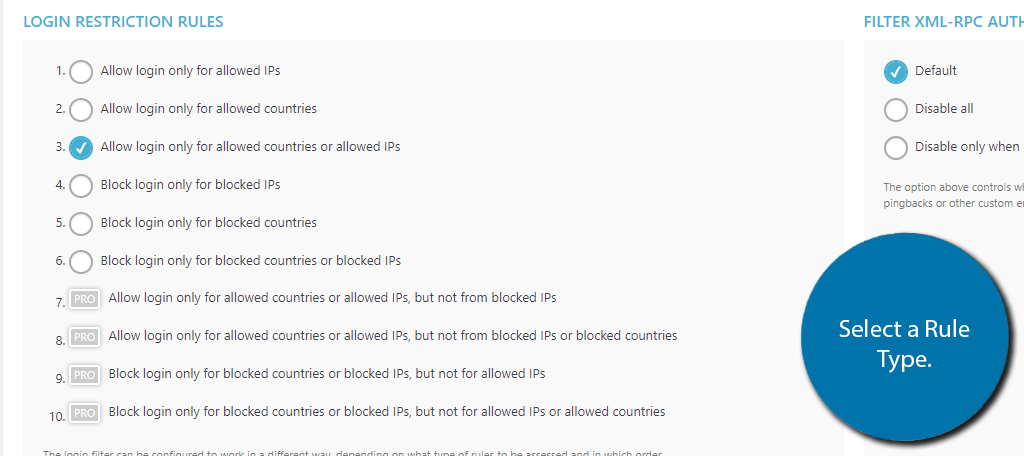The width and height of the screenshot is (1024, 456).
Task: Click the PRO badge on rule 7
Action: [x=84, y=299]
